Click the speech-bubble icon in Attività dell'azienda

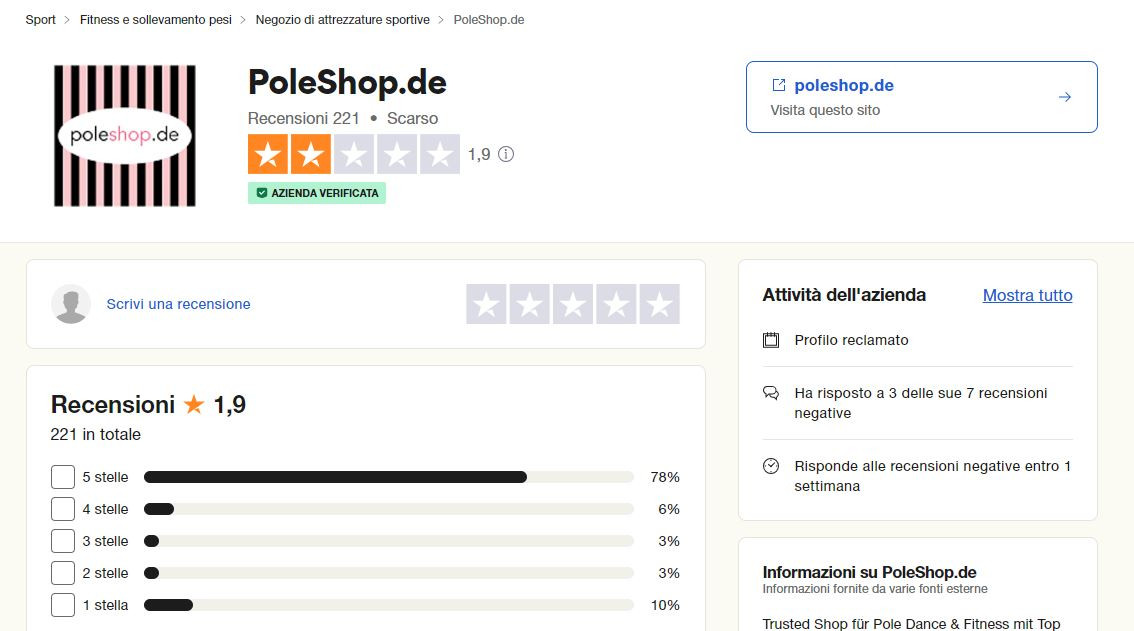tap(770, 393)
